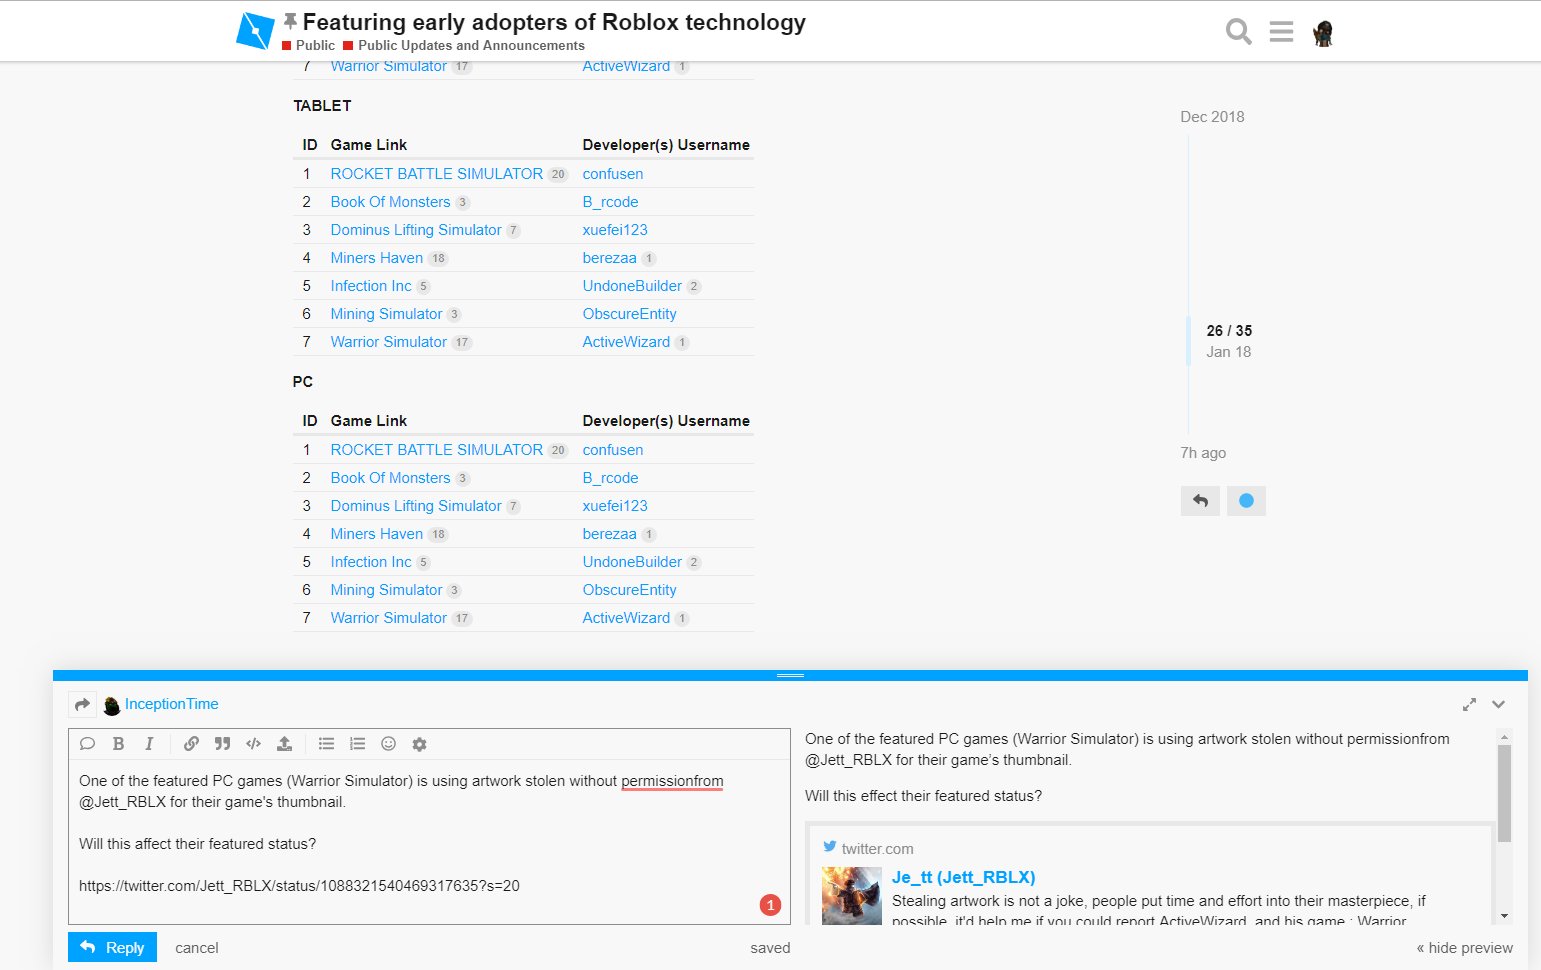Open ObscureEntity profile in PC table
The width and height of the screenshot is (1541, 970).
(x=629, y=590)
